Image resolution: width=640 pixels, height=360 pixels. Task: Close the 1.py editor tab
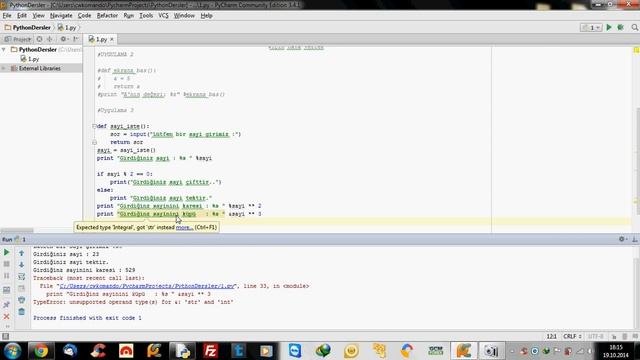[x=112, y=39]
